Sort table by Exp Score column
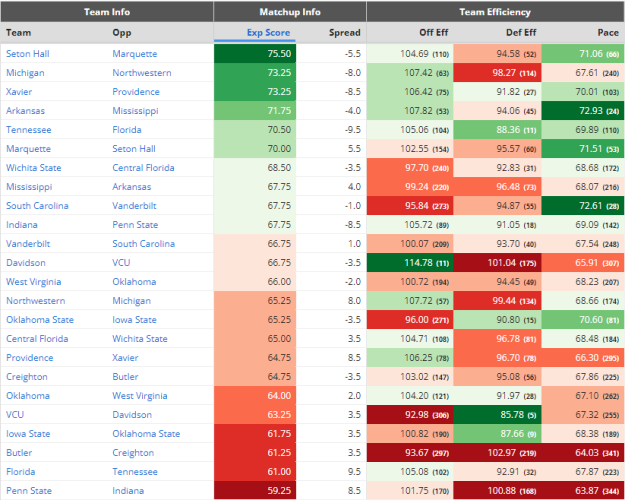The height and width of the screenshot is (500, 625). pos(268,33)
